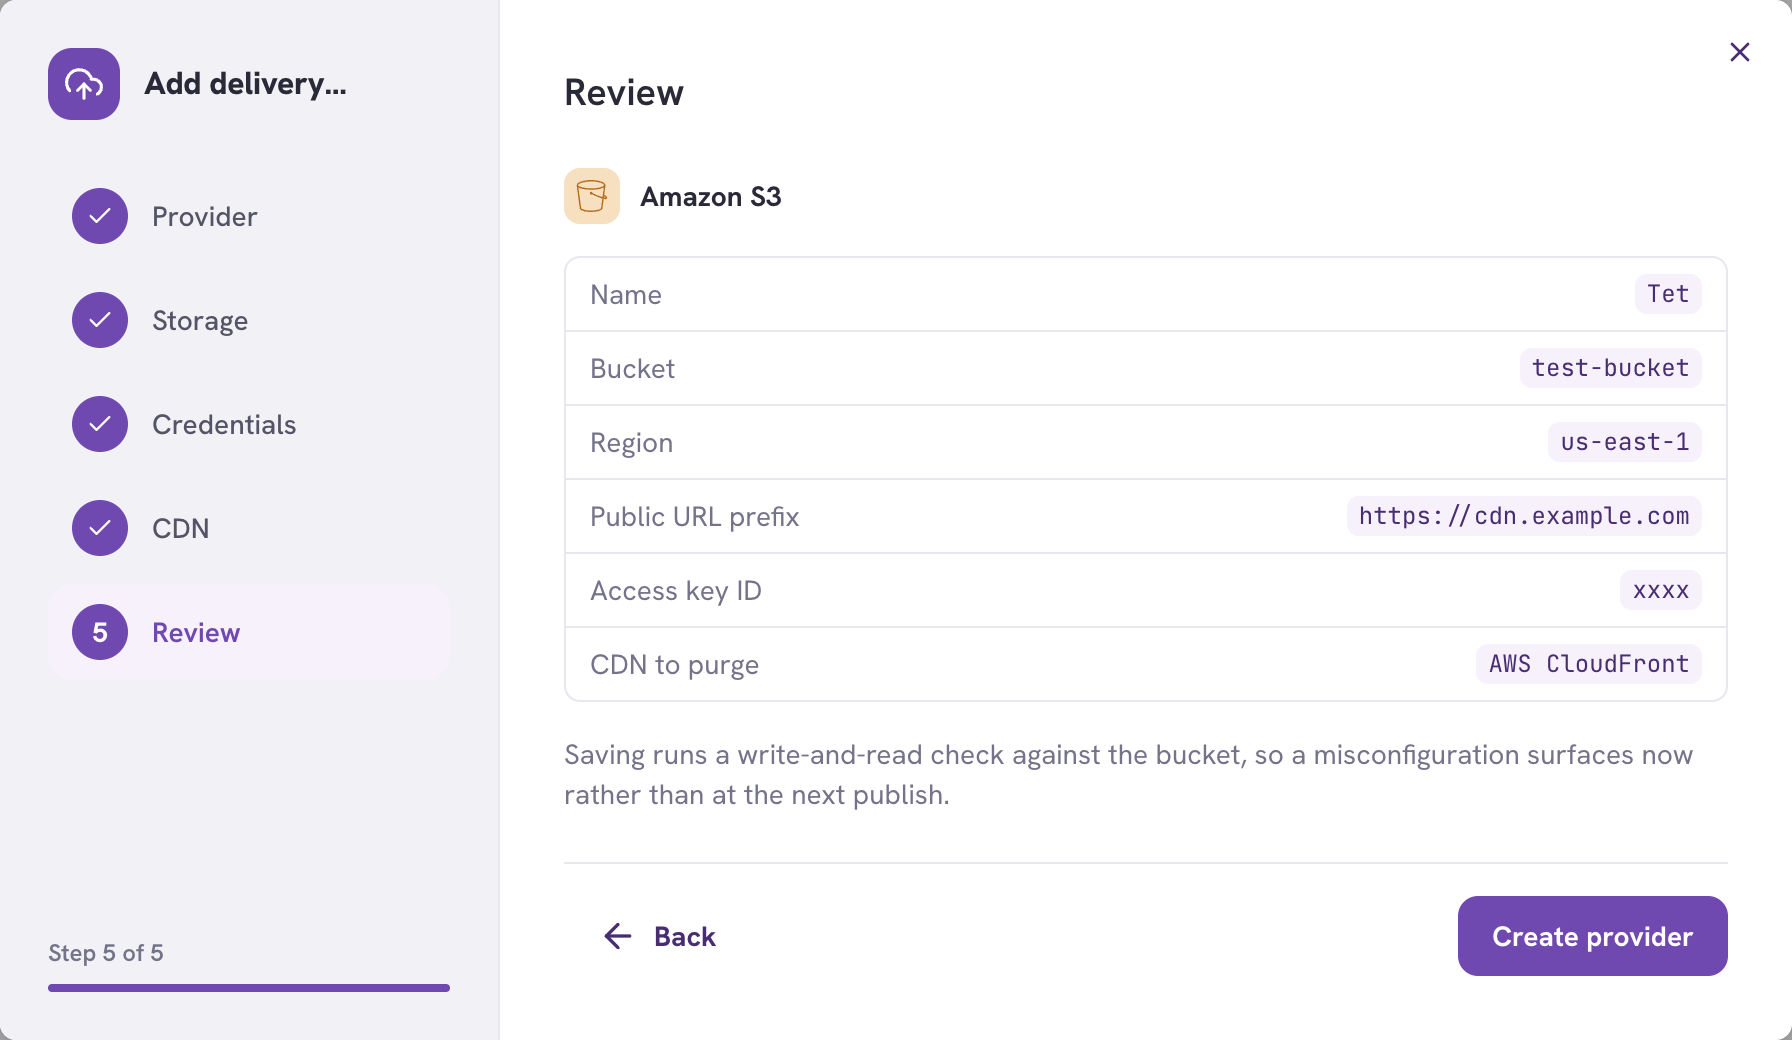The image size is (1792, 1040).
Task: Click the cloud upload icon beside Add delivery
Action: click(x=84, y=84)
